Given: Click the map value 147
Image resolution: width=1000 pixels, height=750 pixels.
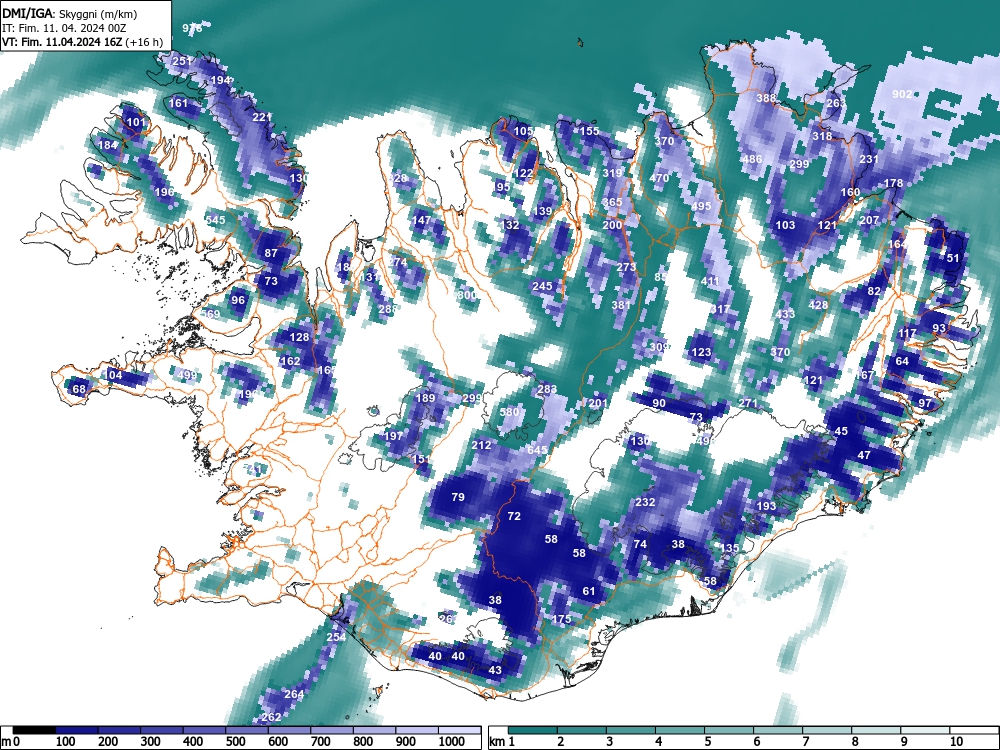Looking at the screenshot, I should pyautogui.click(x=421, y=220).
